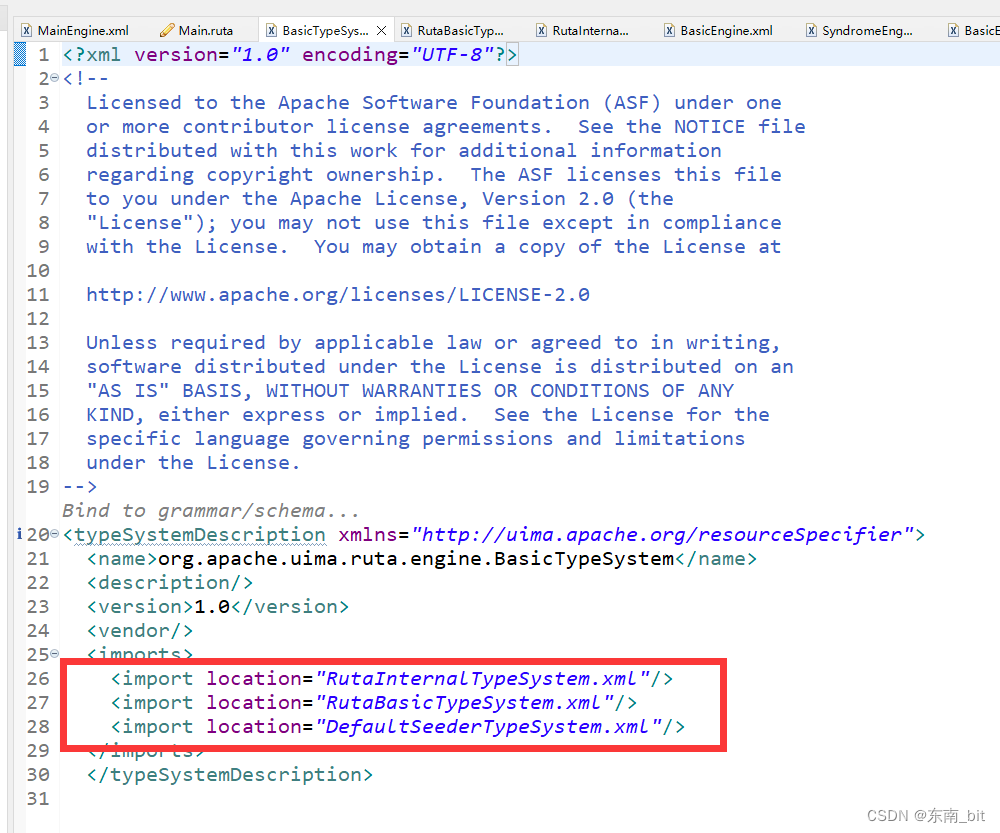The width and height of the screenshot is (1000, 833).
Task: Click the XML icon on RutaInterna... tab
Action: pos(541,31)
